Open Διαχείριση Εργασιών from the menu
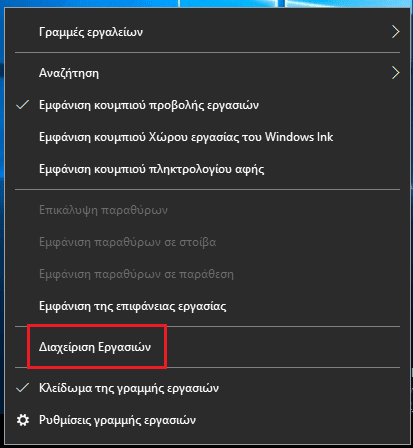Image resolution: width=413 pixels, height=448 pixels. tap(207, 347)
